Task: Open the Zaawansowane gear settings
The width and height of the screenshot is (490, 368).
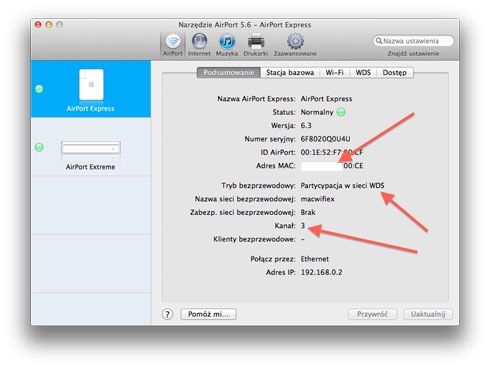Action: 295,45
